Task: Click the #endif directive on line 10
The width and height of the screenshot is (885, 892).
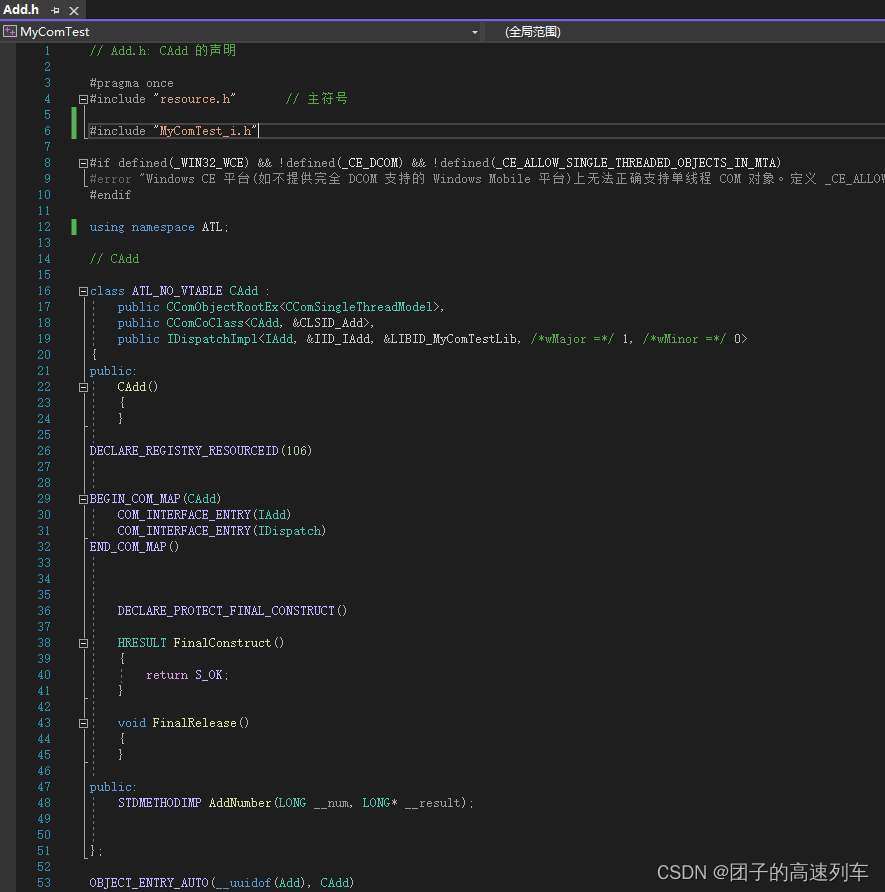Action: tap(110, 195)
